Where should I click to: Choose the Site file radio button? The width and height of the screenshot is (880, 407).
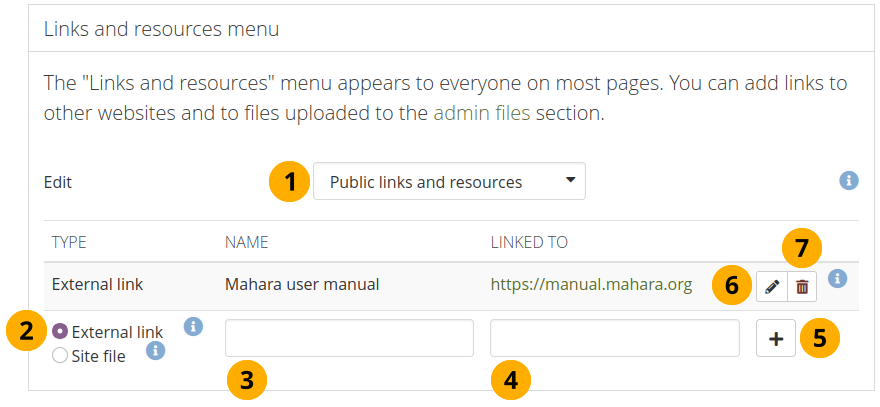pyautogui.click(x=59, y=355)
